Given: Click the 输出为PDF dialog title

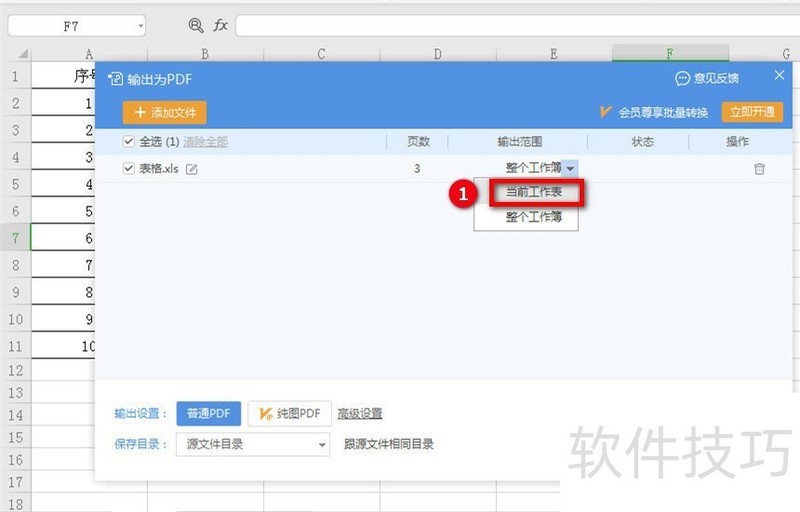Looking at the screenshot, I should click(x=160, y=80).
